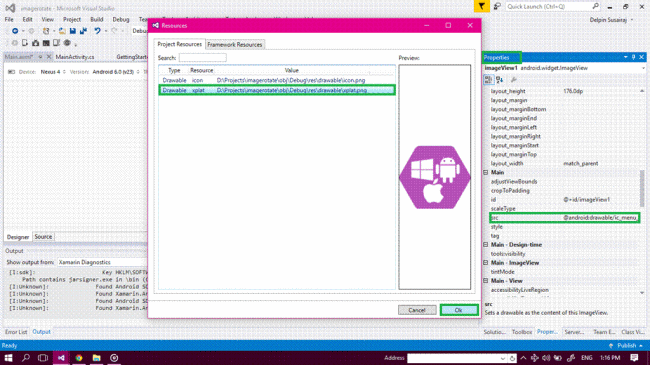Select the Designer view tab
This screenshot has height=365, width=650.
(18, 237)
